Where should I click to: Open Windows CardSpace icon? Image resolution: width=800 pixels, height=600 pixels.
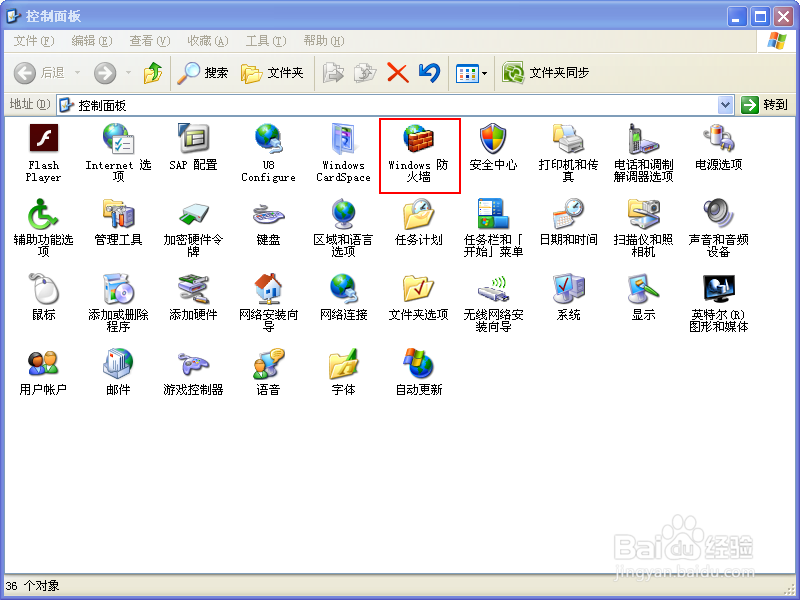[343, 153]
